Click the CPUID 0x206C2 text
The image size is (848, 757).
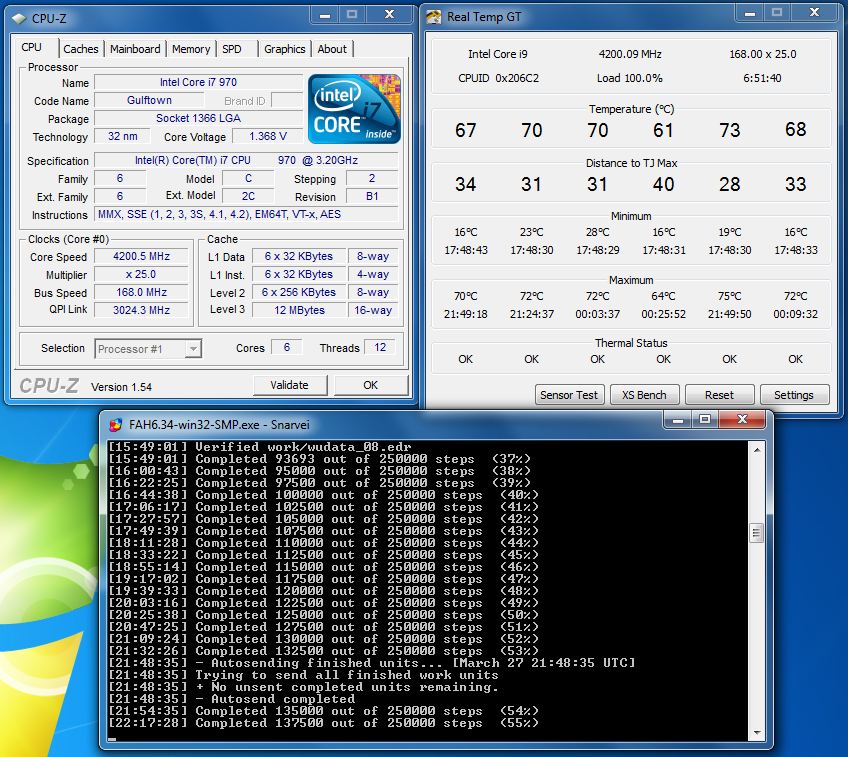click(498, 78)
